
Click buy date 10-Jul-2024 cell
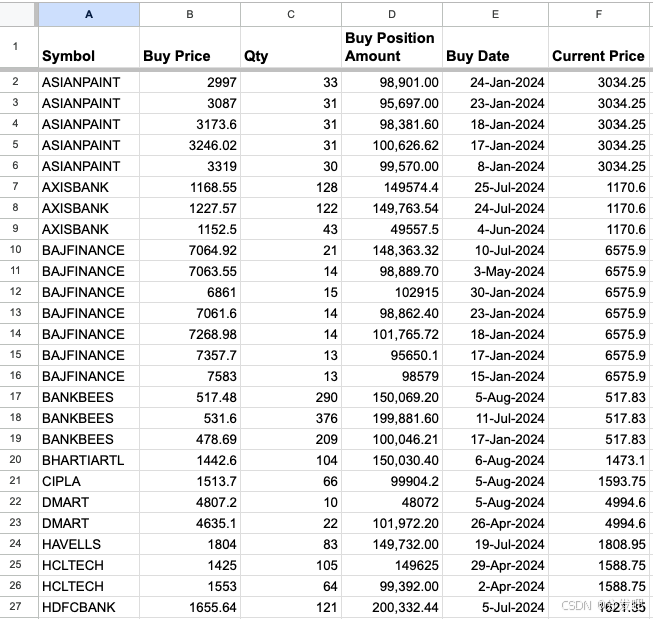495,250
